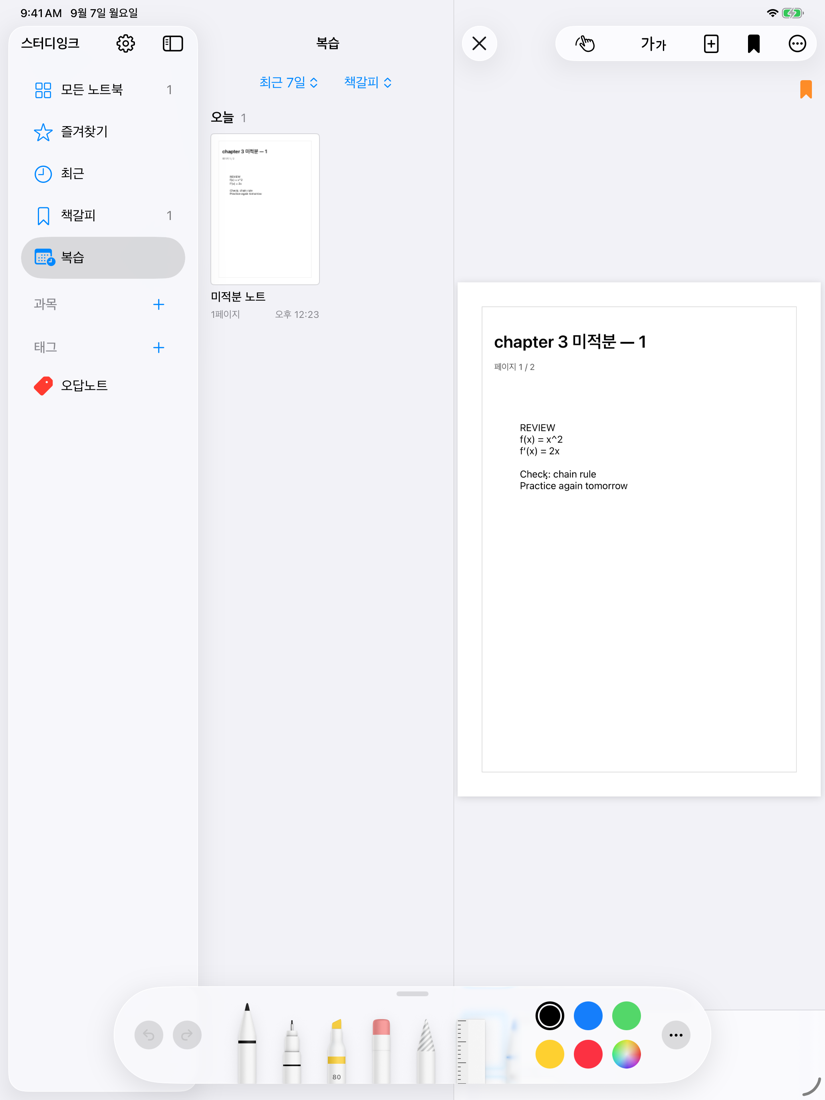Open the 책갈피 filter dropdown

pyautogui.click(x=368, y=82)
